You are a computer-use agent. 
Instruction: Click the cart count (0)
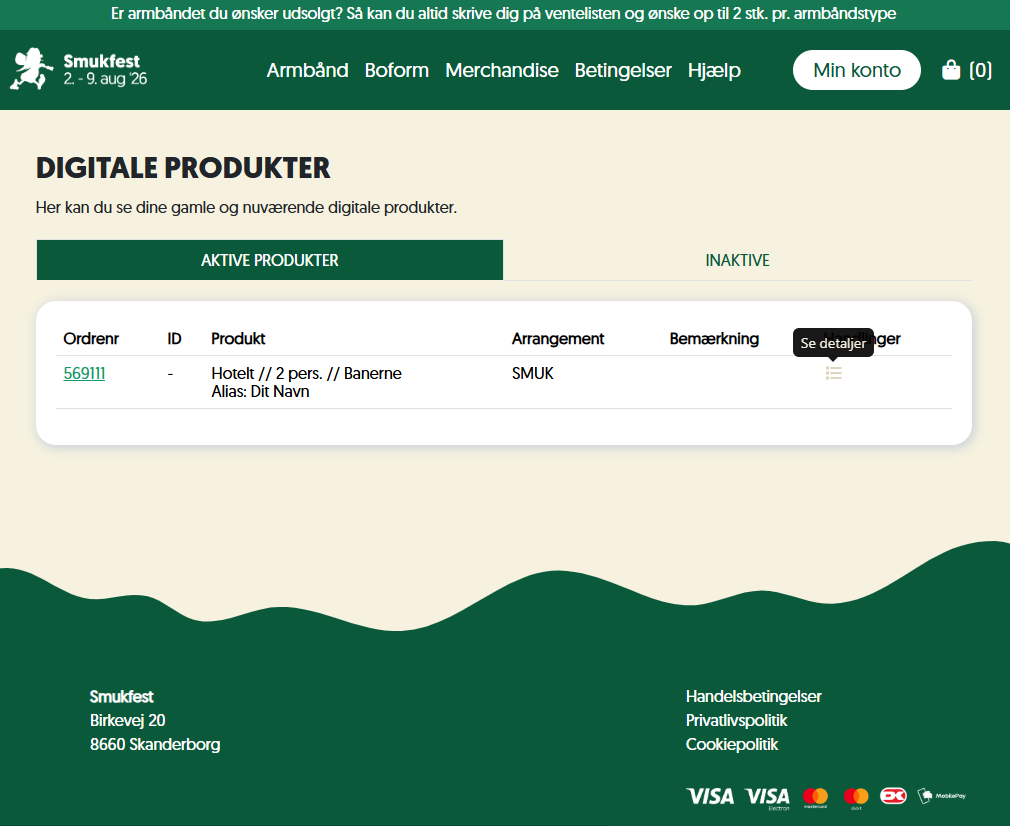click(980, 70)
